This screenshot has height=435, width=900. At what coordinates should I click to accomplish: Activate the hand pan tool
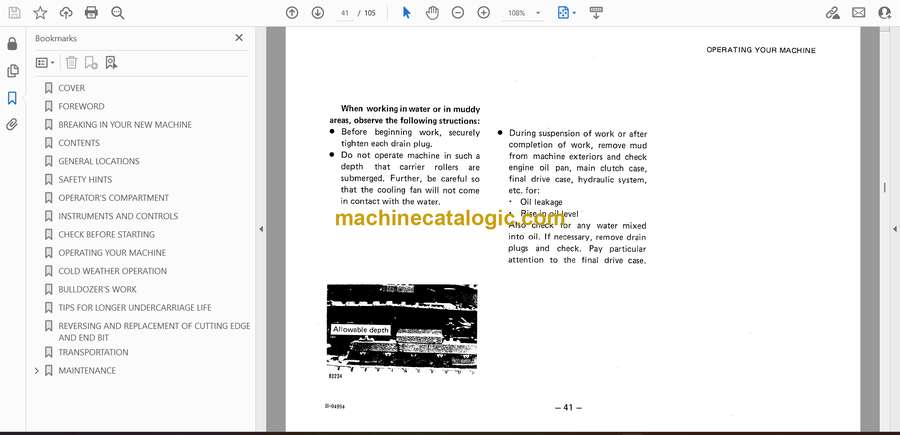[432, 13]
